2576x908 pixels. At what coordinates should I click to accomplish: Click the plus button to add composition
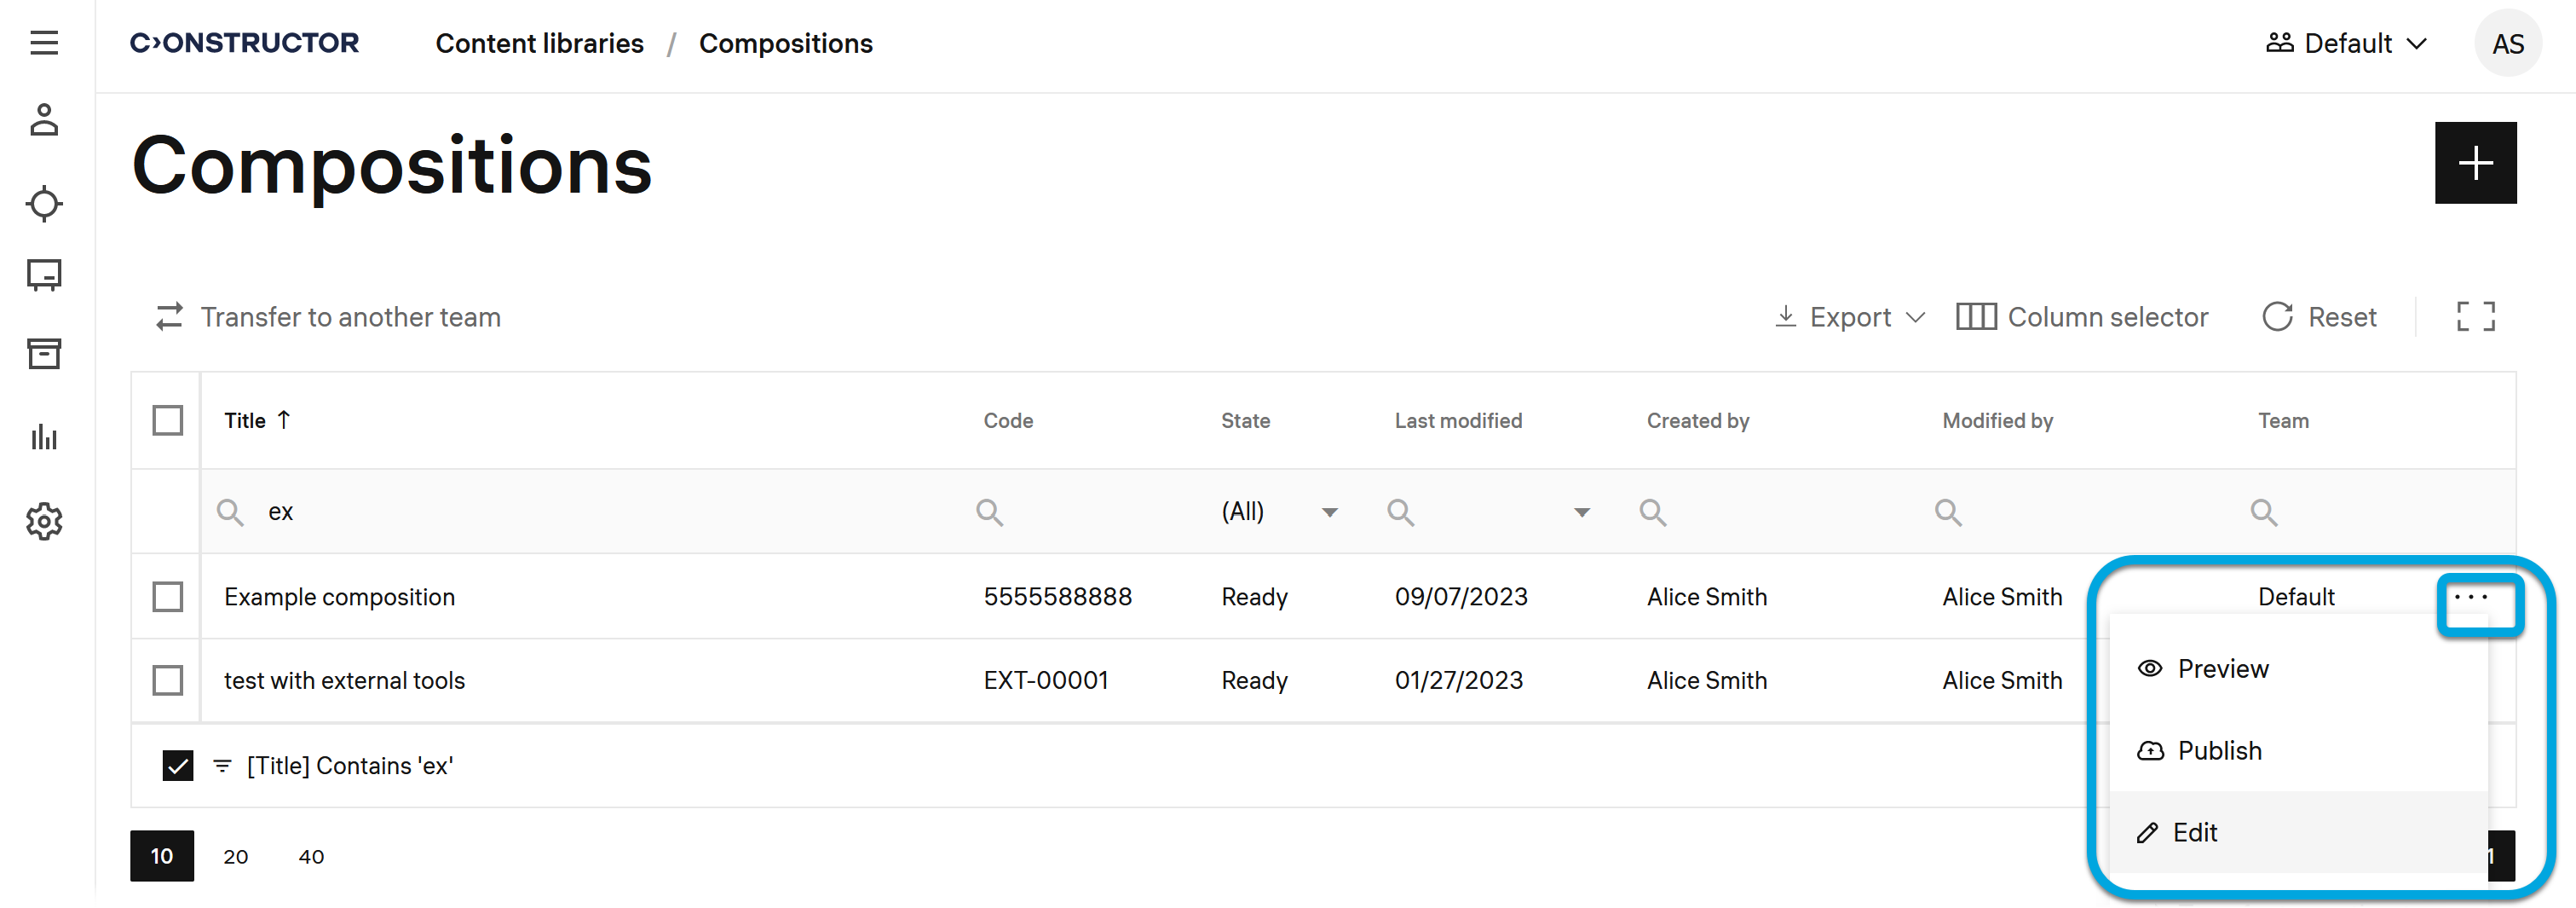[2475, 163]
